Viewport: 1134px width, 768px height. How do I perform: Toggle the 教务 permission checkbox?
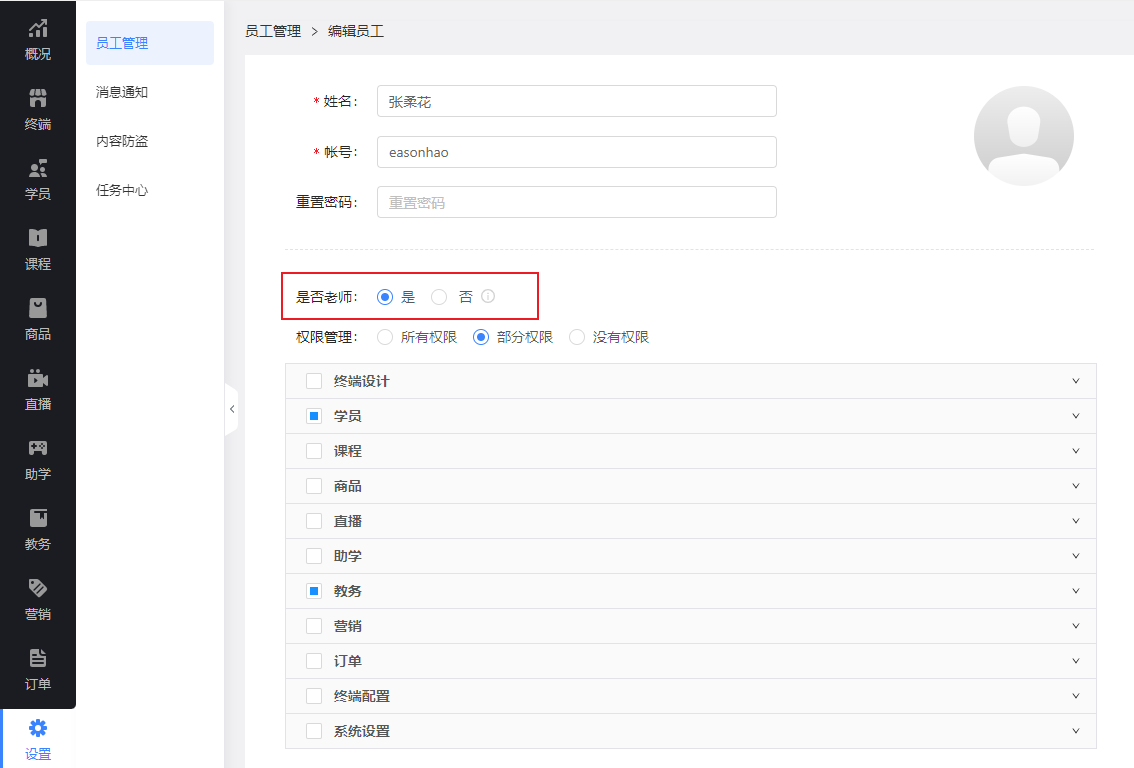tap(314, 591)
